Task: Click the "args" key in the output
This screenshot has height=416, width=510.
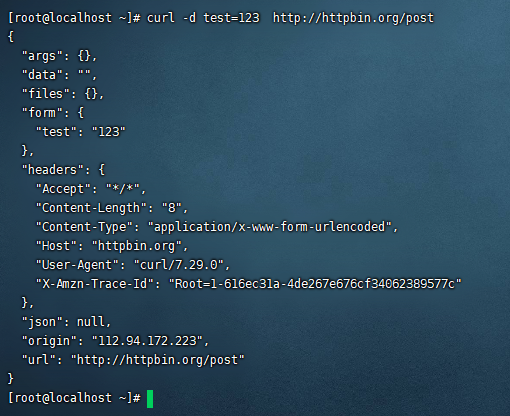Action: click(42, 56)
